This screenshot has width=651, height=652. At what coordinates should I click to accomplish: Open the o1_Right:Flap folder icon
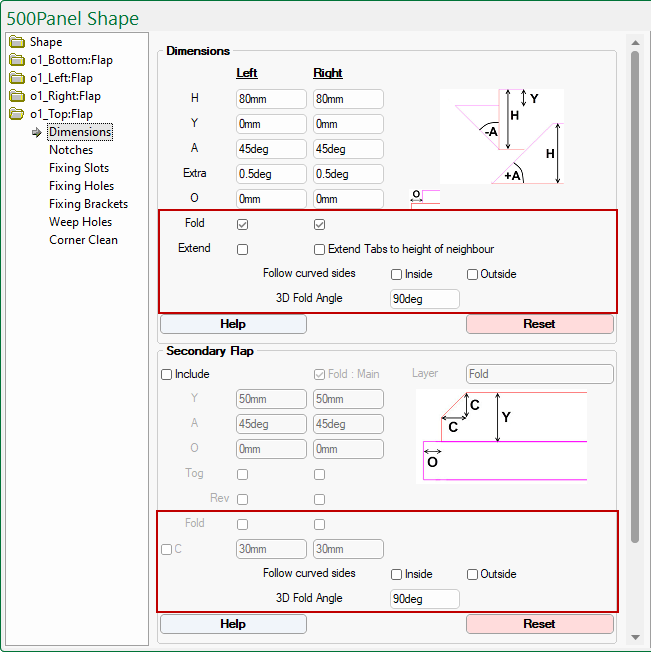(16, 96)
